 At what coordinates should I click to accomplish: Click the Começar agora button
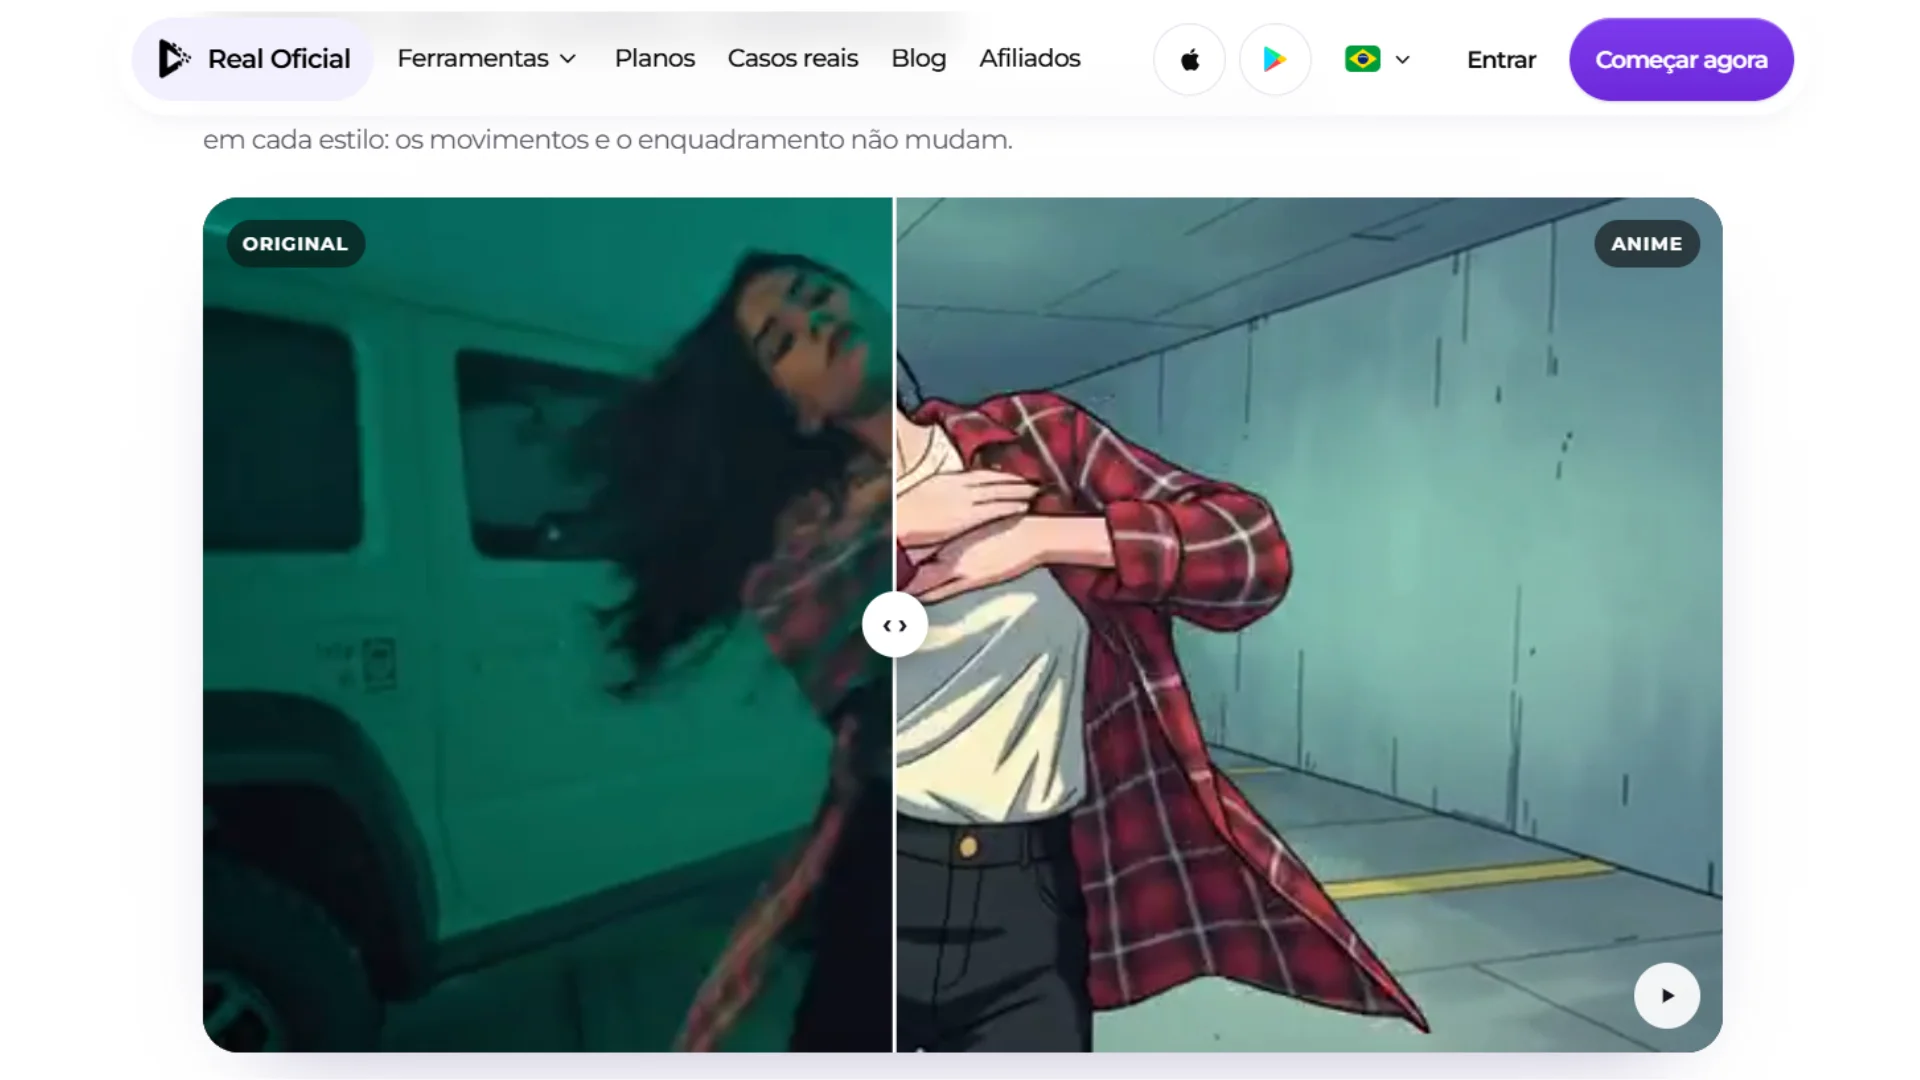tap(1681, 60)
